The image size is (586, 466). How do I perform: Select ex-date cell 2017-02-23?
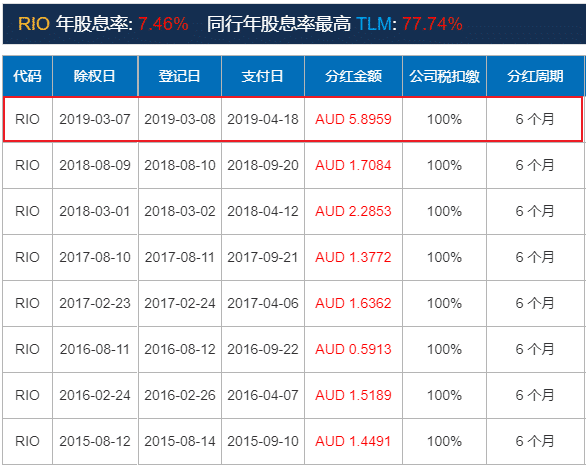click(x=95, y=303)
